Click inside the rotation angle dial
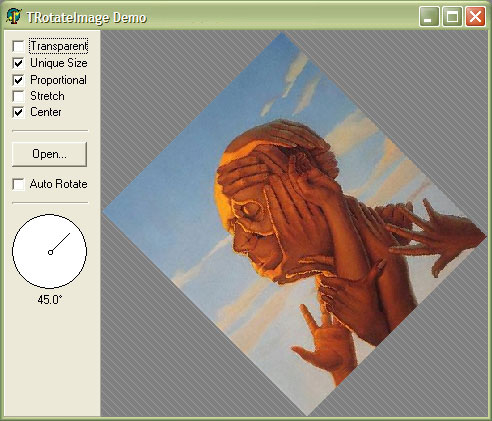The width and height of the screenshot is (492, 421). [50, 251]
